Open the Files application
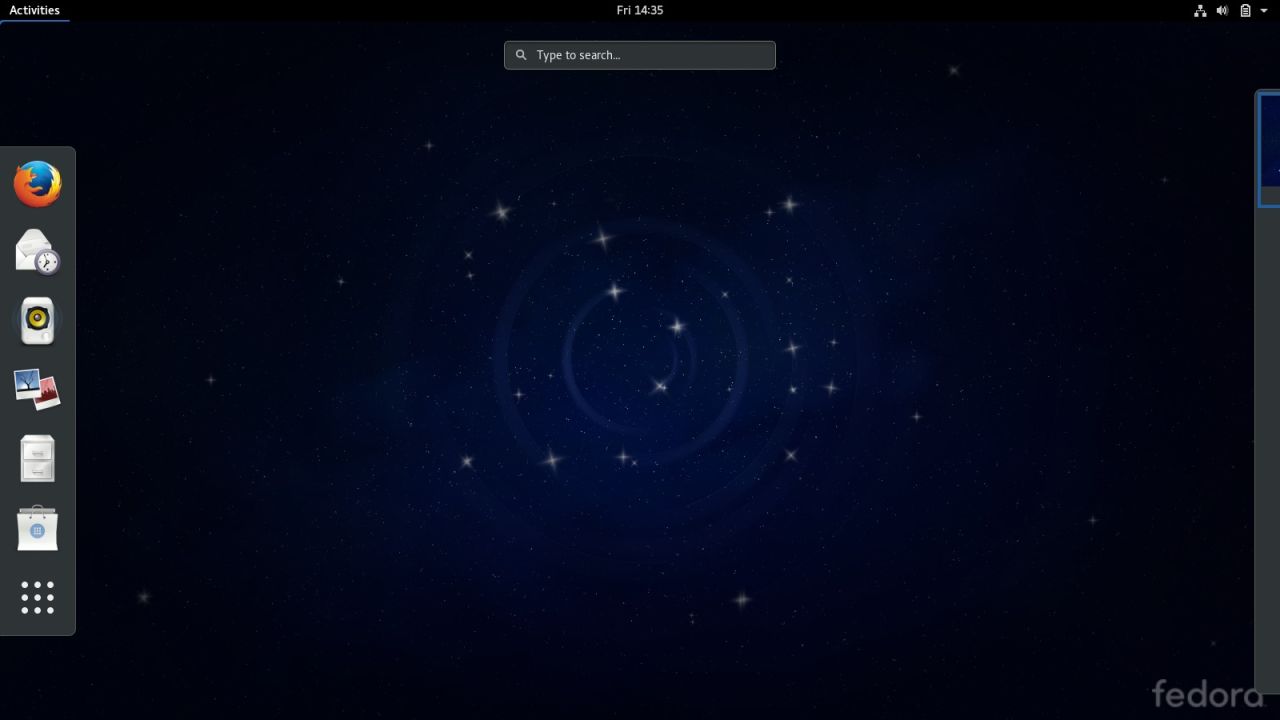Viewport: 1280px width, 720px height. pos(37,457)
